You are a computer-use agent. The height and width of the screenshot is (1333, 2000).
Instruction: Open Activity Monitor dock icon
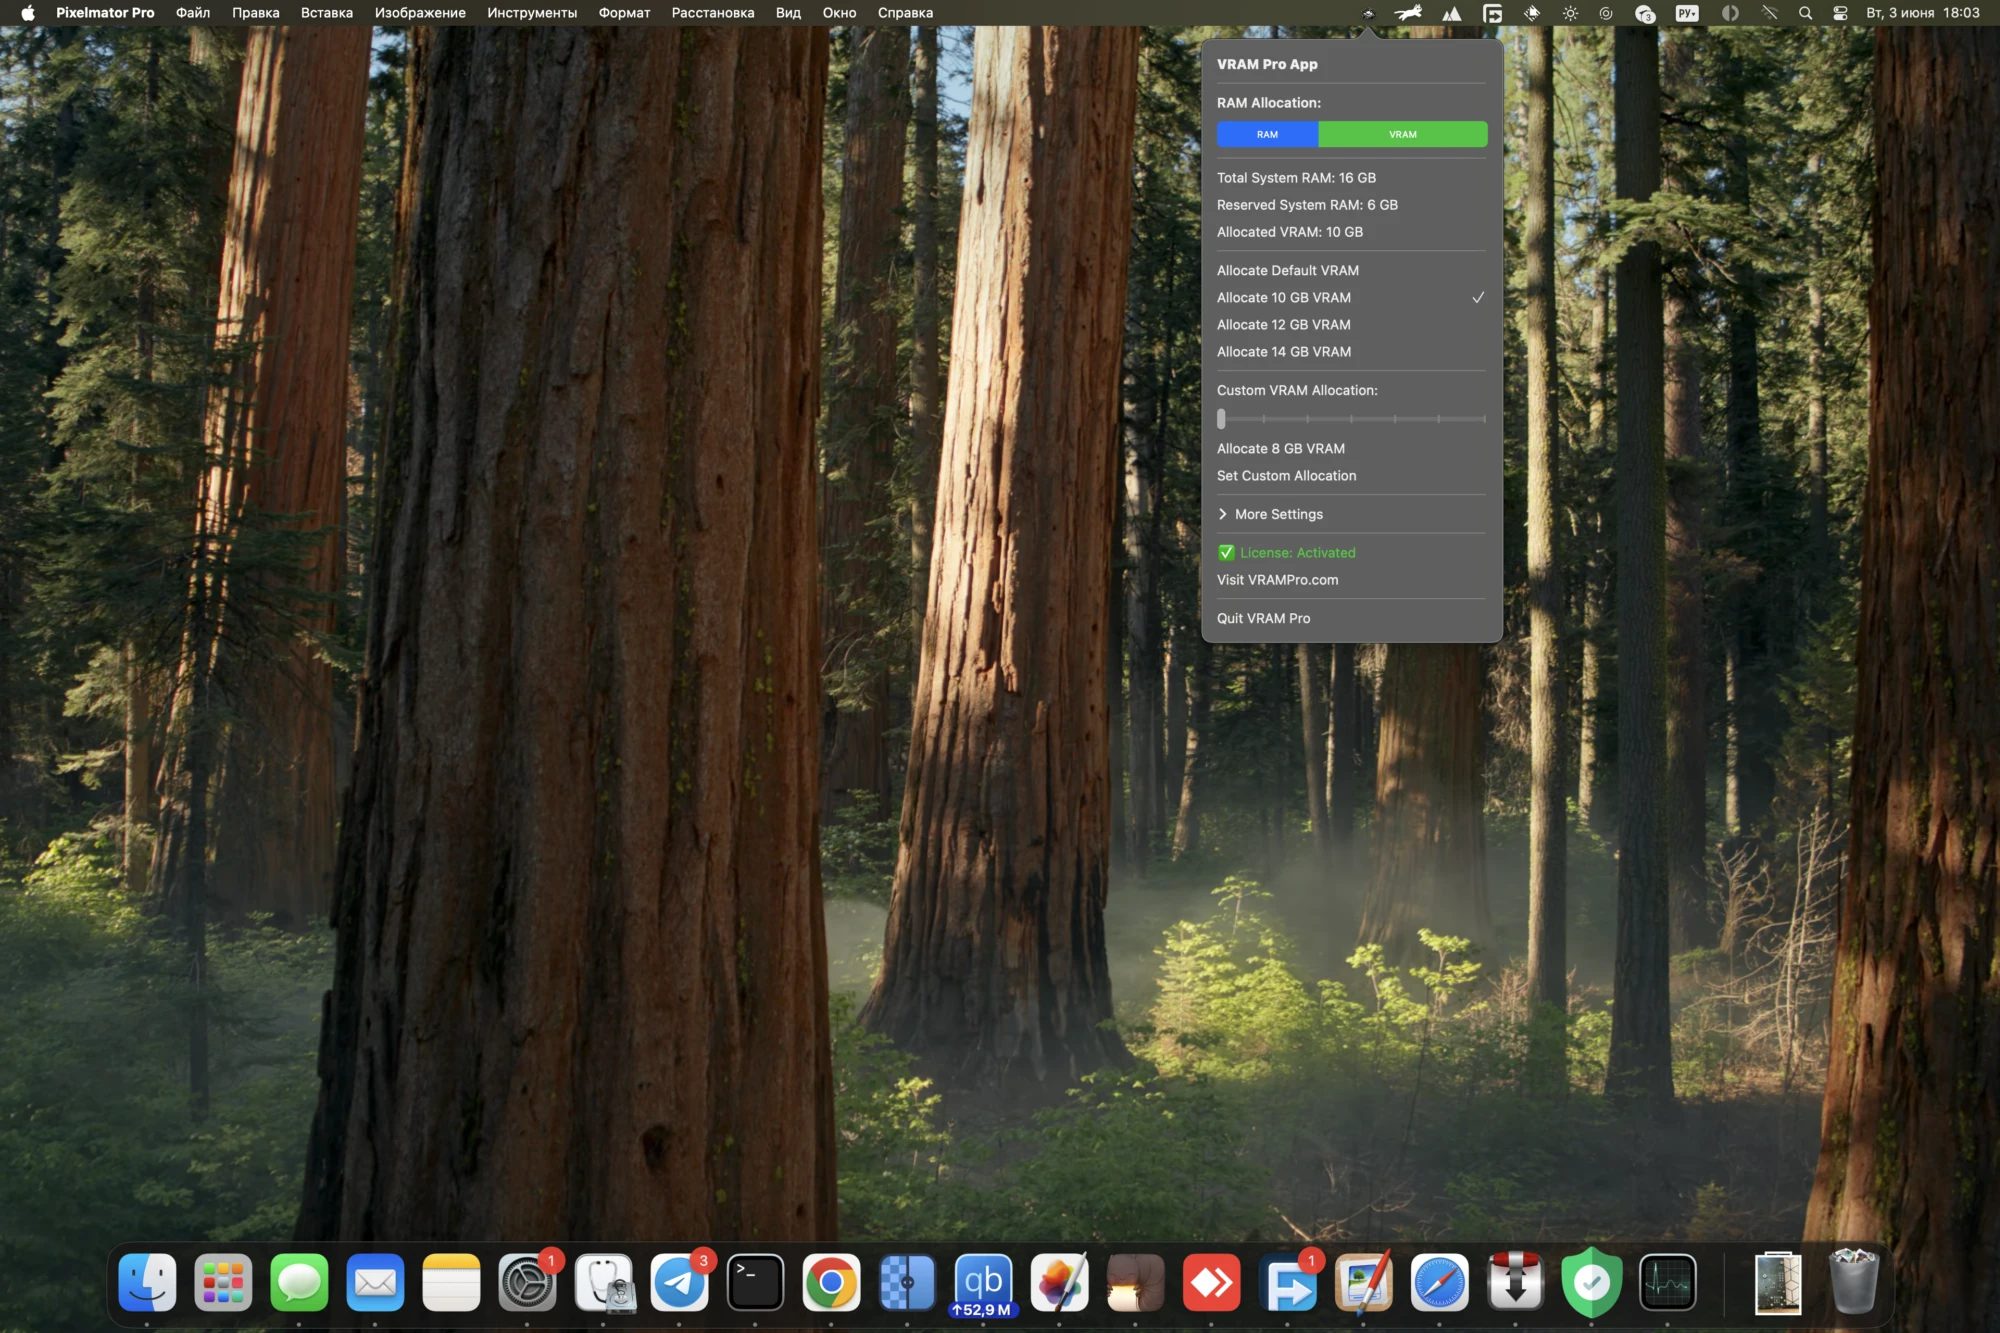pos(1667,1282)
